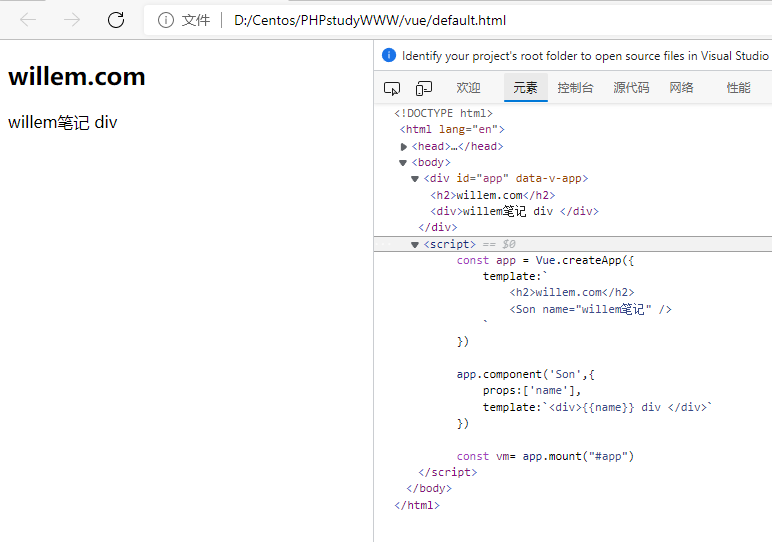Click the "props:['name']," script line
The width and height of the screenshot is (772, 542).
(532, 390)
